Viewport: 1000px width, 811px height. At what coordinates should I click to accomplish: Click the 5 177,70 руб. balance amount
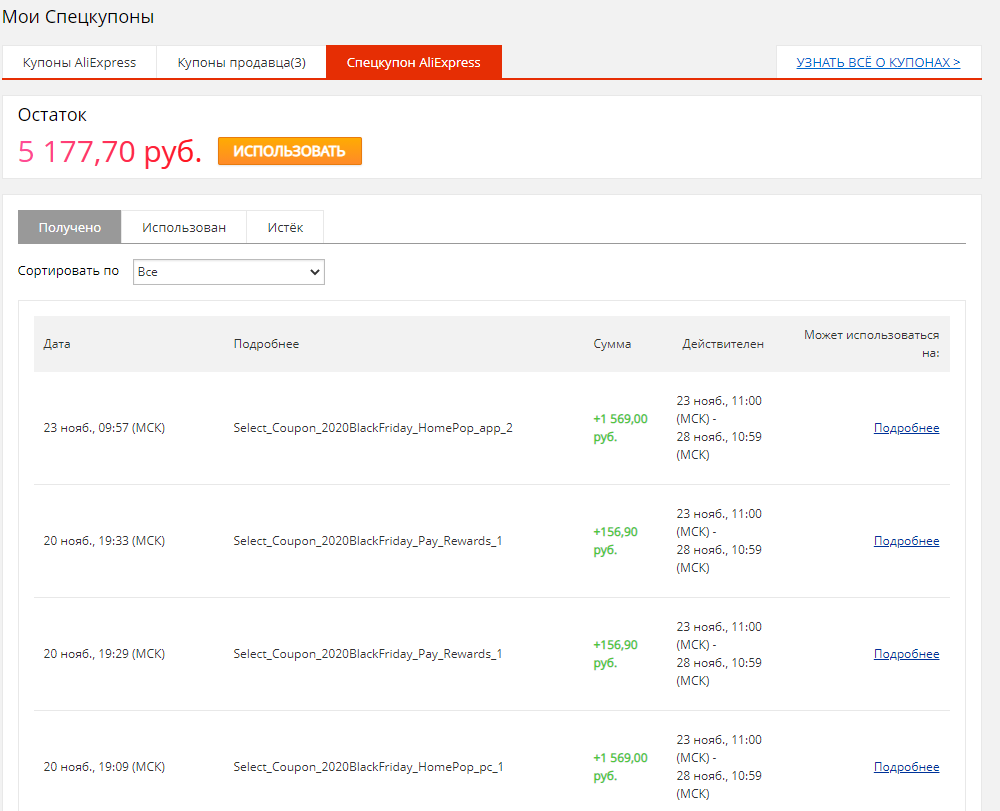(110, 152)
